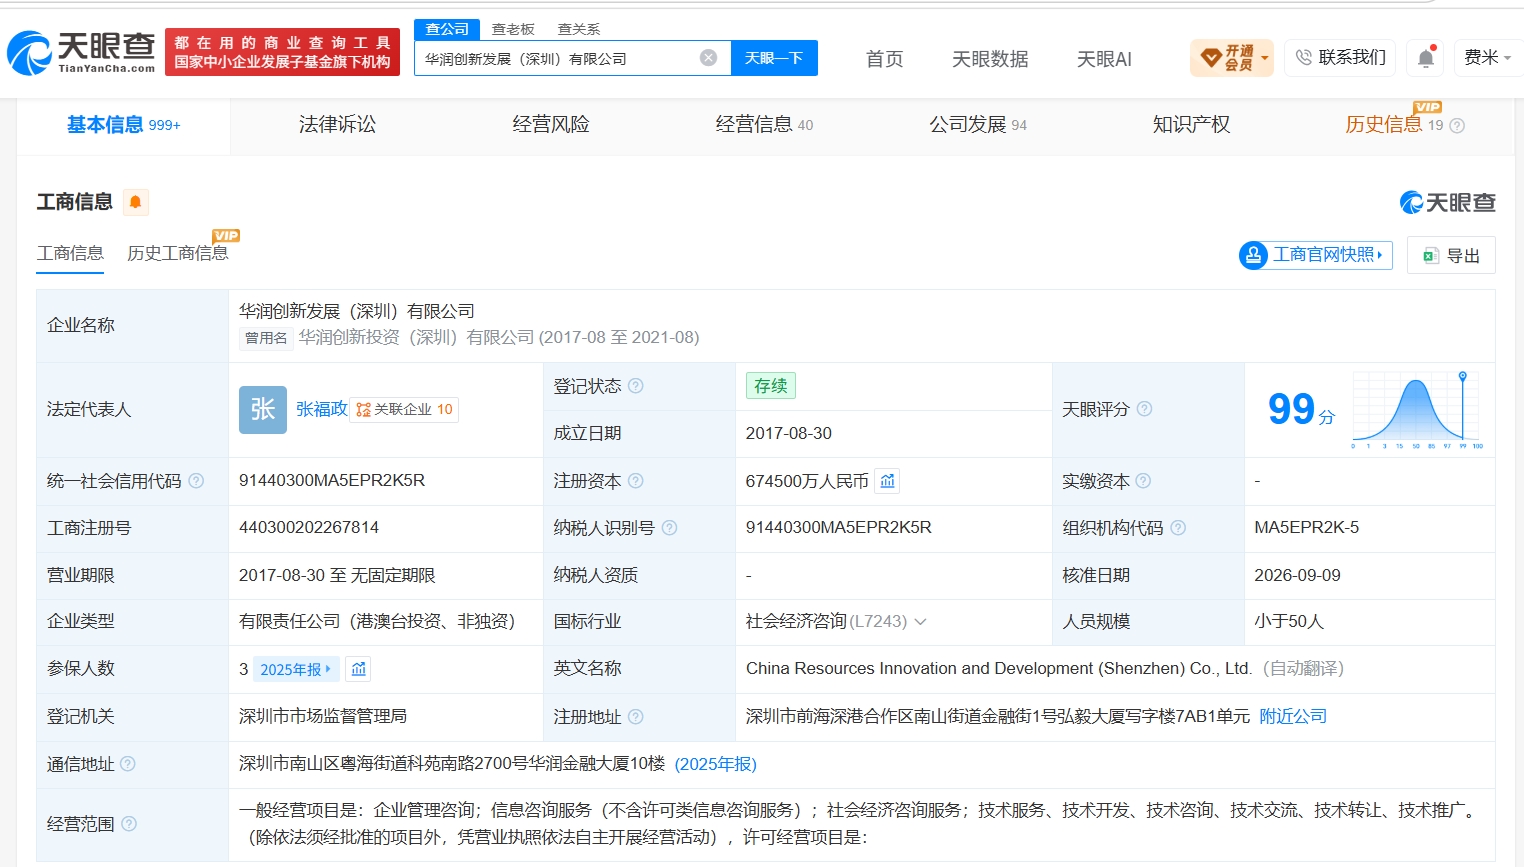The image size is (1524, 867).
Task: Click the 曾用名 former name tag
Action: (266, 338)
